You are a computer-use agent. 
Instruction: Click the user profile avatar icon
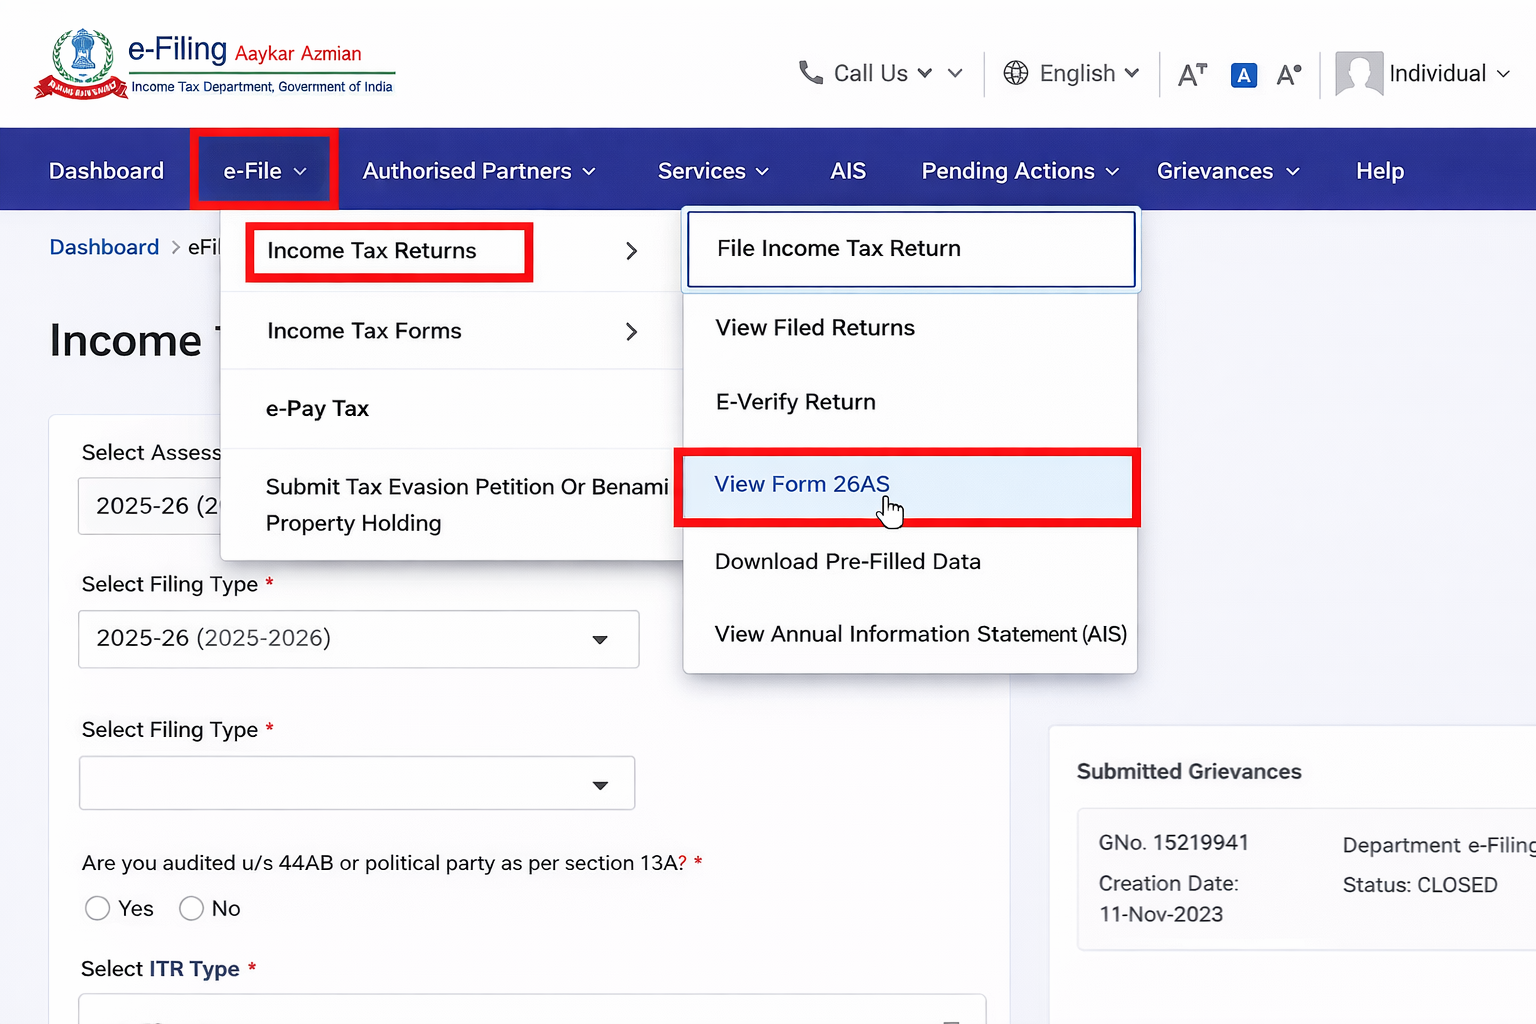1358,74
